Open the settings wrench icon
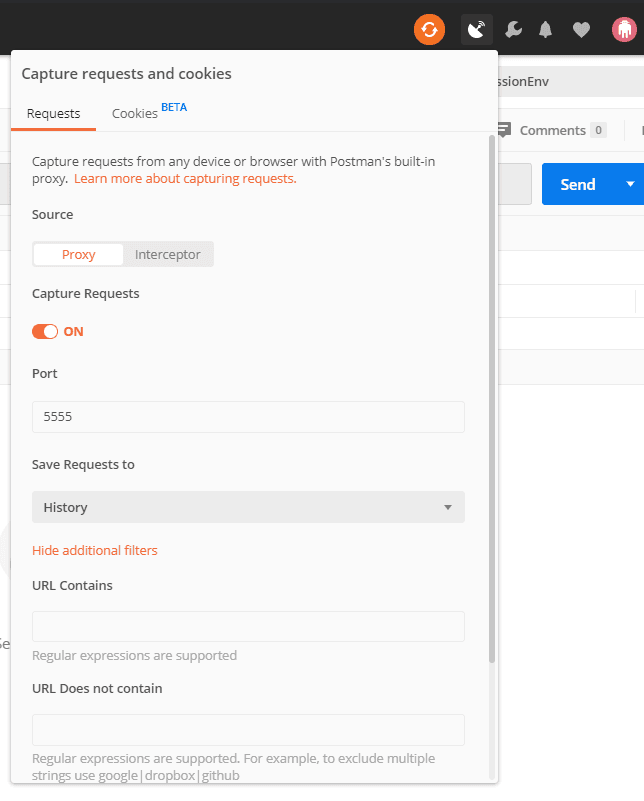 [x=513, y=30]
